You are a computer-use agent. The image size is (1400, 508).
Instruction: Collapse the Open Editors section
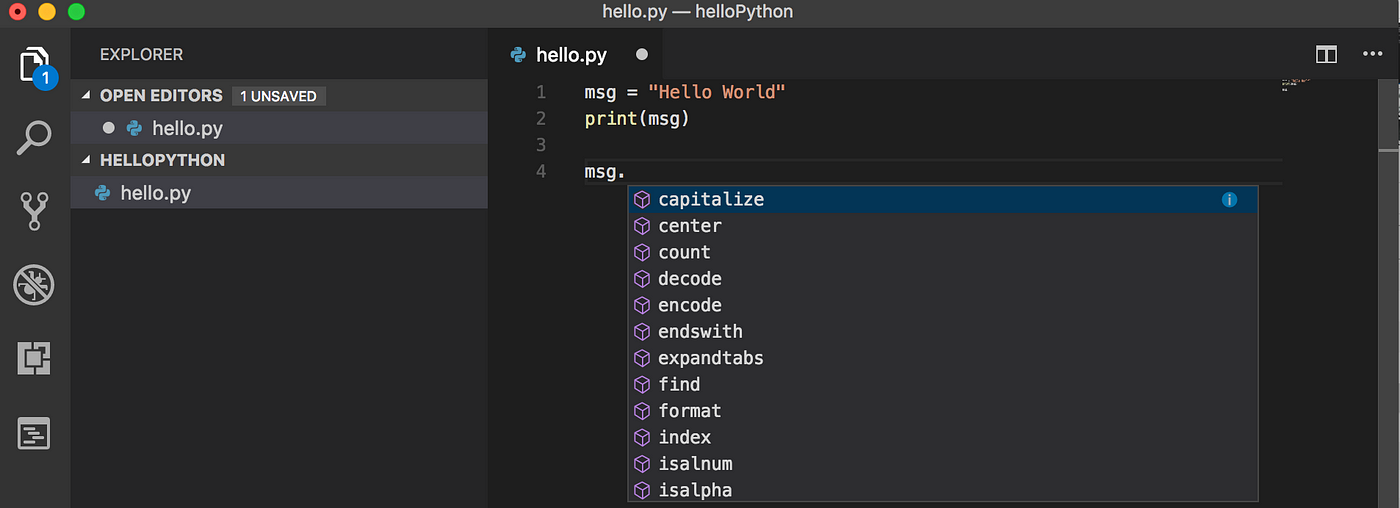coord(86,96)
